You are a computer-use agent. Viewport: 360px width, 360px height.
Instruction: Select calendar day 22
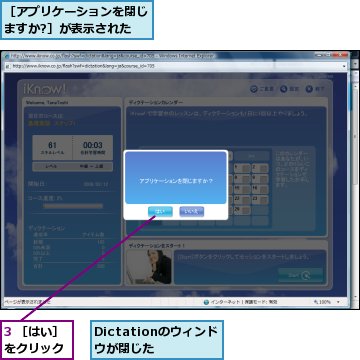242,200
